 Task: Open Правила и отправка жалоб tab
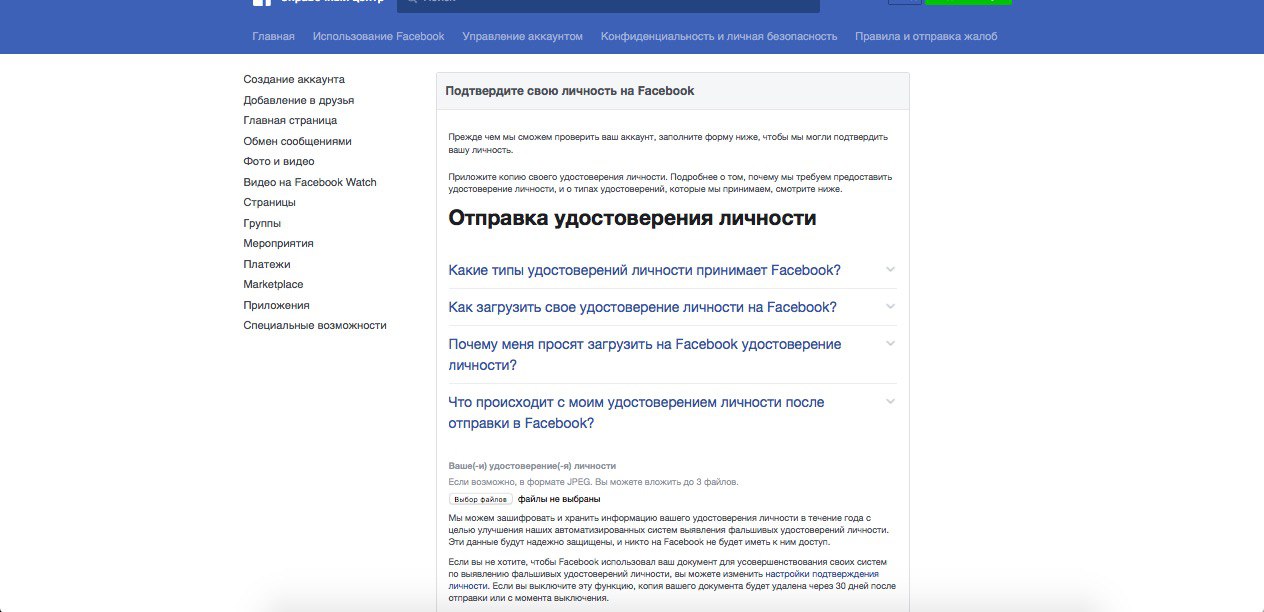[x=926, y=36]
